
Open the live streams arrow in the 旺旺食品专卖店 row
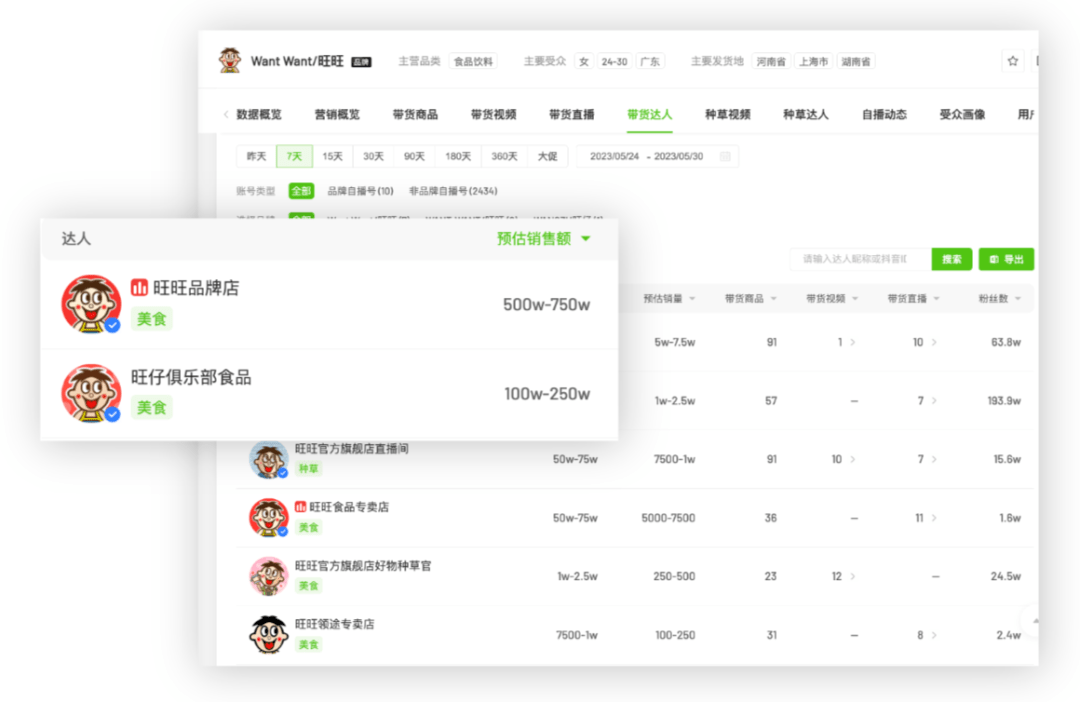coord(934,518)
